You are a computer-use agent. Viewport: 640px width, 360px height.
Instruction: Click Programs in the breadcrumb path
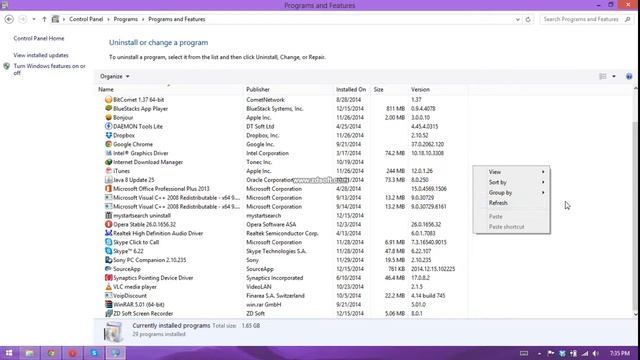[125, 19]
